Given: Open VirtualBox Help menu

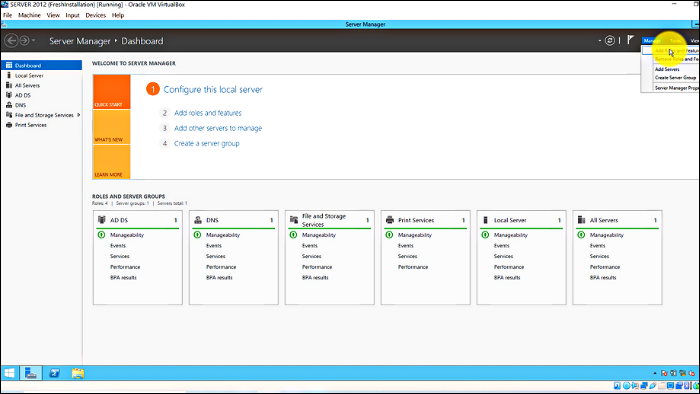Looking at the screenshot, I should 118,15.
